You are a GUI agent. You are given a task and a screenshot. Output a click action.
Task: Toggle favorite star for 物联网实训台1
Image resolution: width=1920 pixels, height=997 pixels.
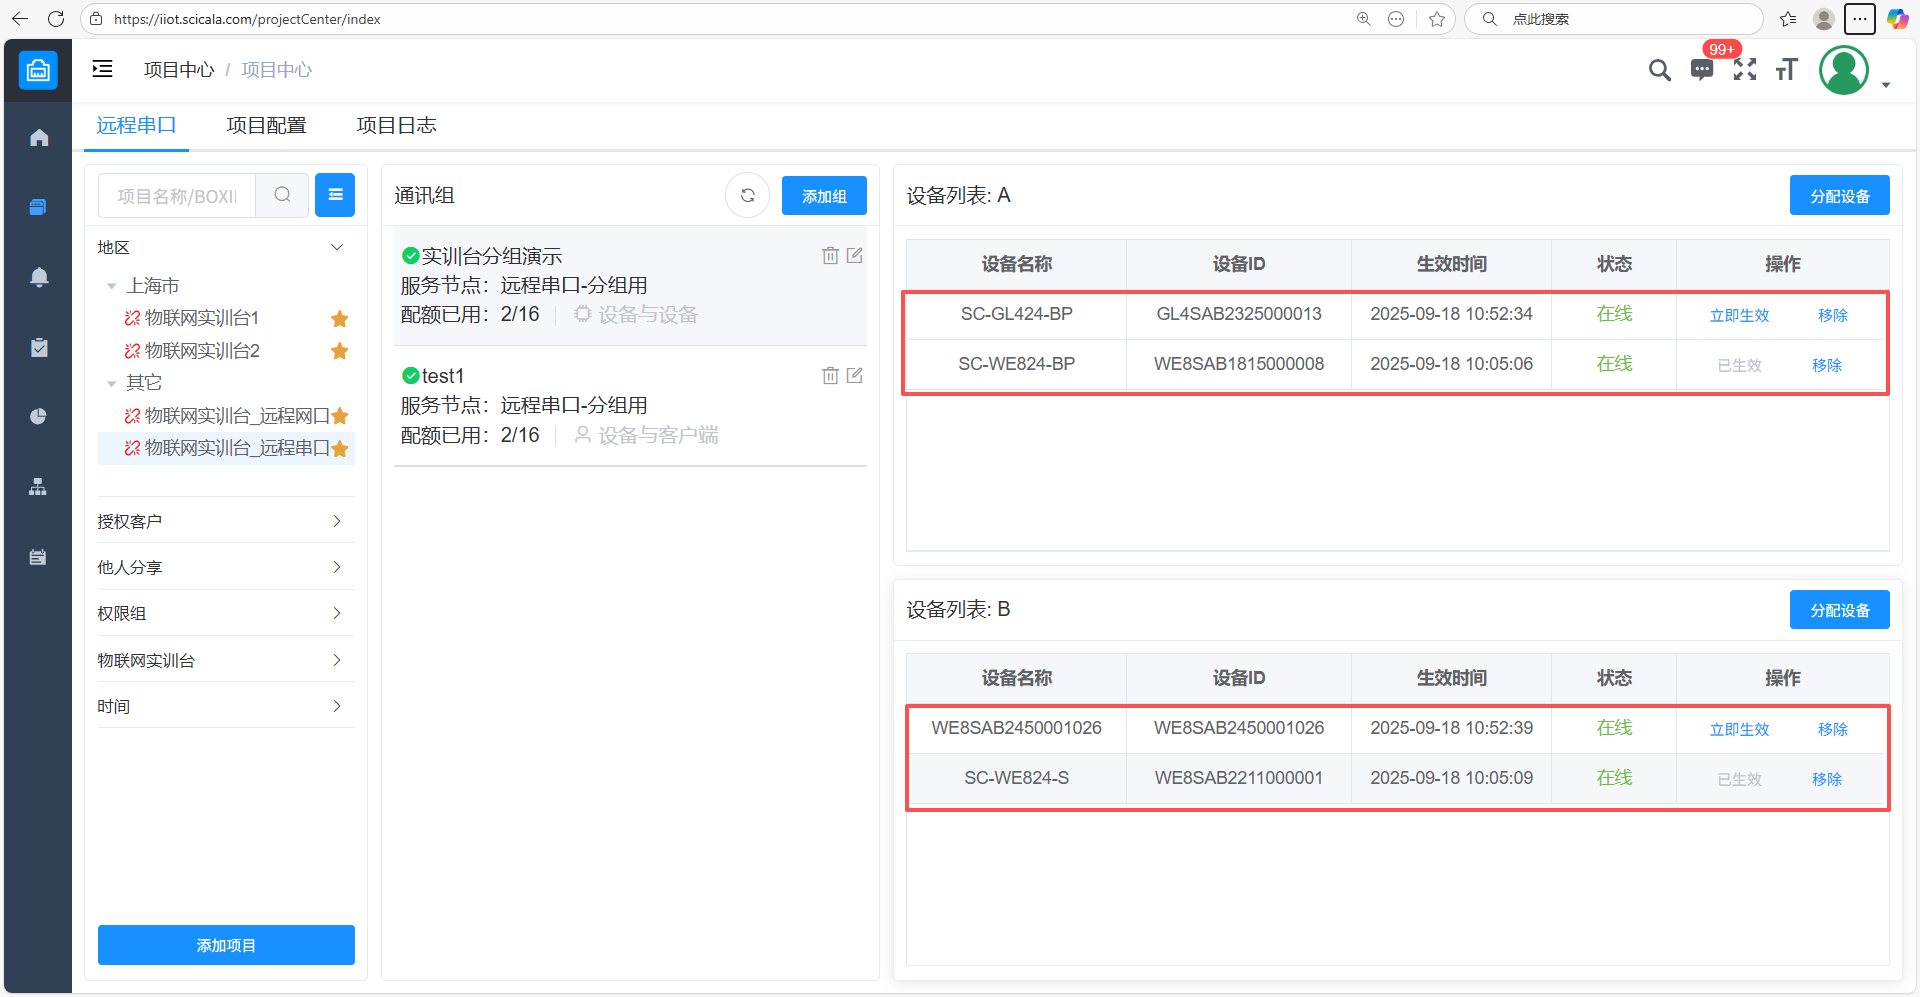point(340,319)
